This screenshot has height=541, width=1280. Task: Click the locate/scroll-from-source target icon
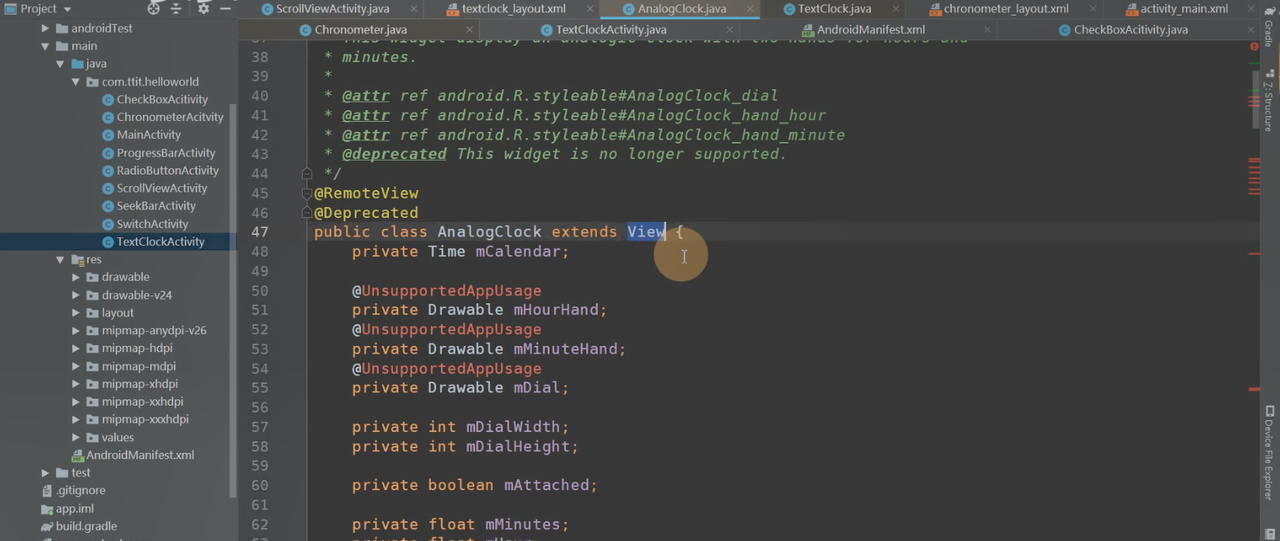(153, 8)
